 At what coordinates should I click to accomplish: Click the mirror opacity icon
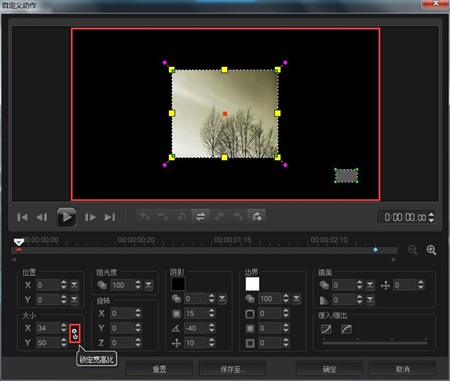click(324, 285)
